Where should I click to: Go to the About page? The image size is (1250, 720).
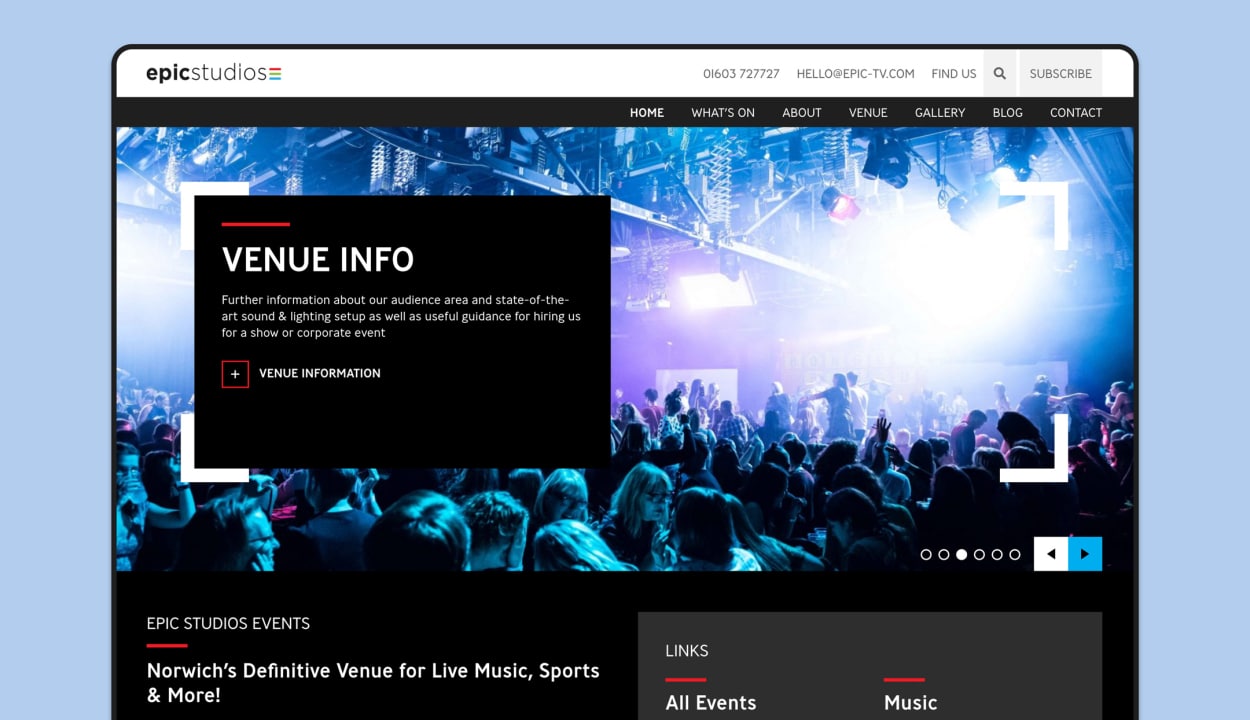[802, 113]
